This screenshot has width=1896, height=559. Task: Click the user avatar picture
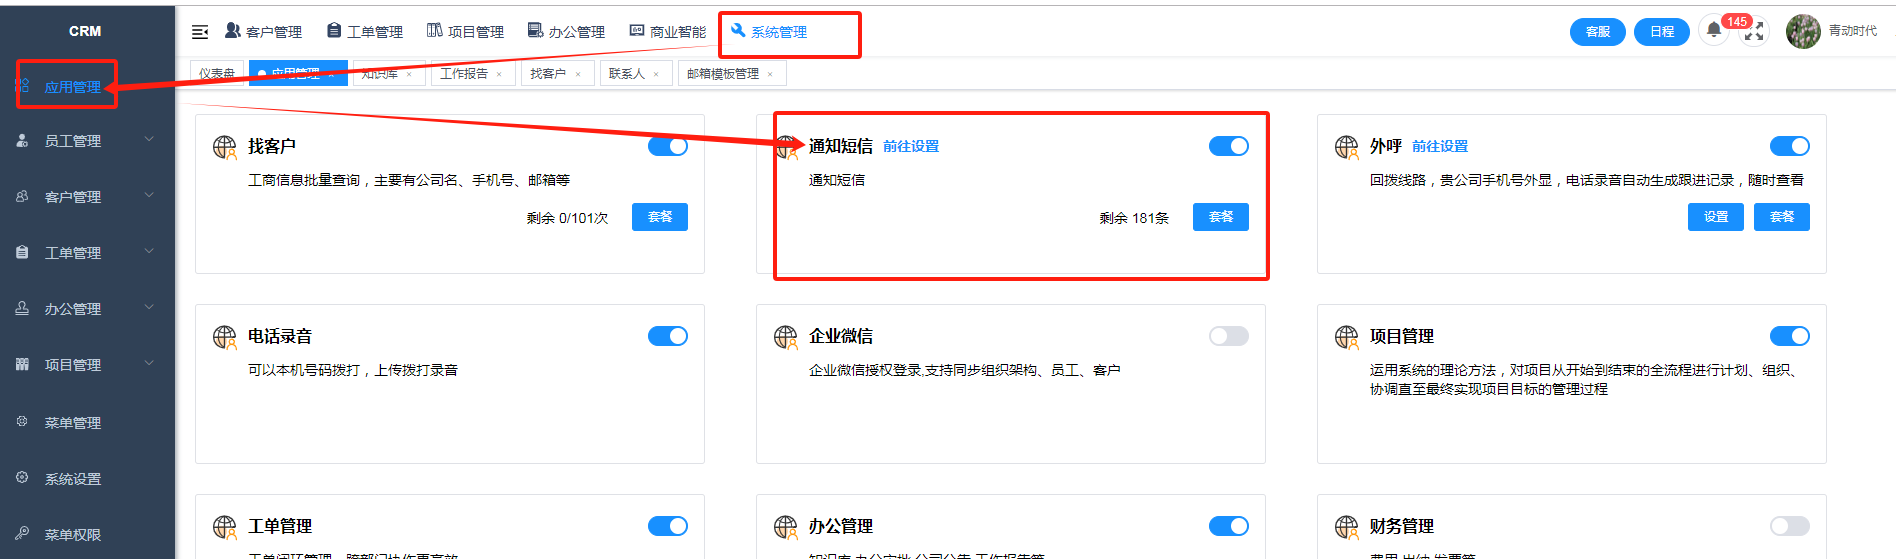[x=1803, y=32]
